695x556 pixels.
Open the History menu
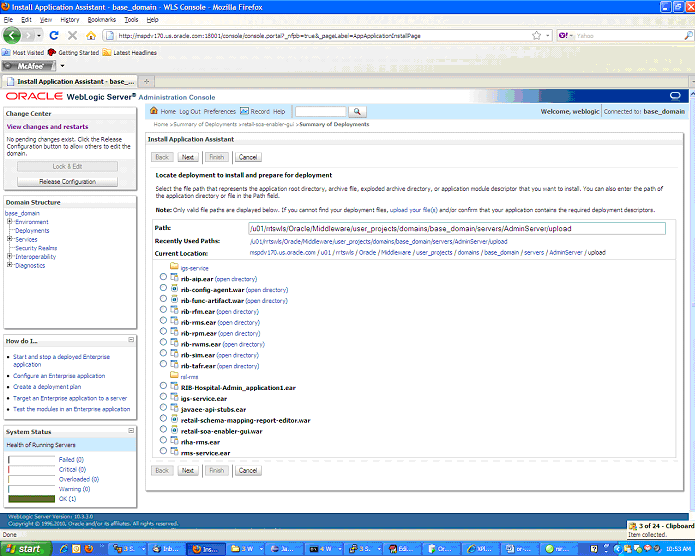tap(70, 20)
